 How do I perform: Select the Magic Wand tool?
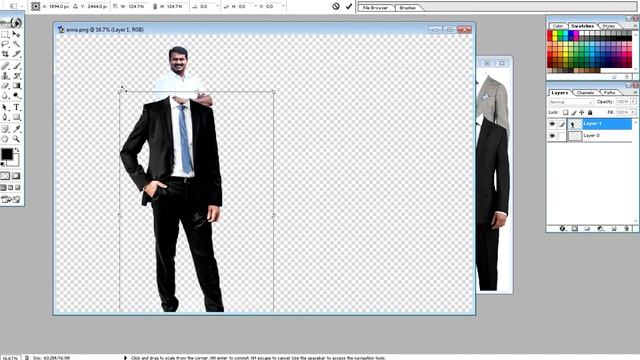click(16, 44)
